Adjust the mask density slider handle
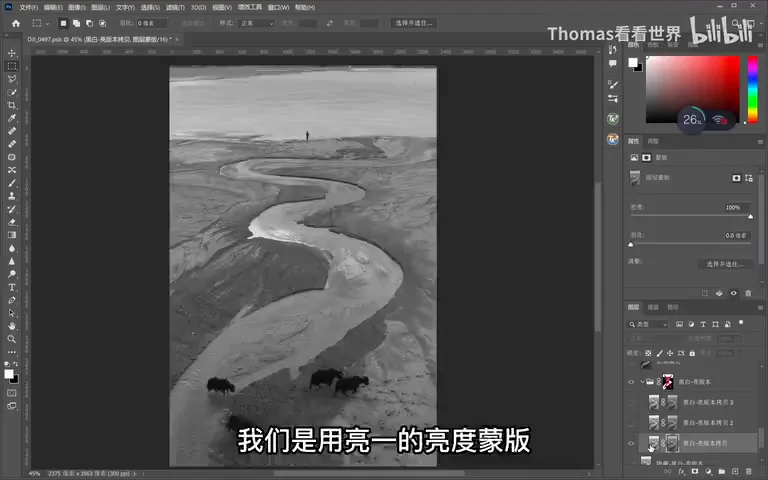Image resolution: width=768 pixels, height=480 pixels. (750, 216)
